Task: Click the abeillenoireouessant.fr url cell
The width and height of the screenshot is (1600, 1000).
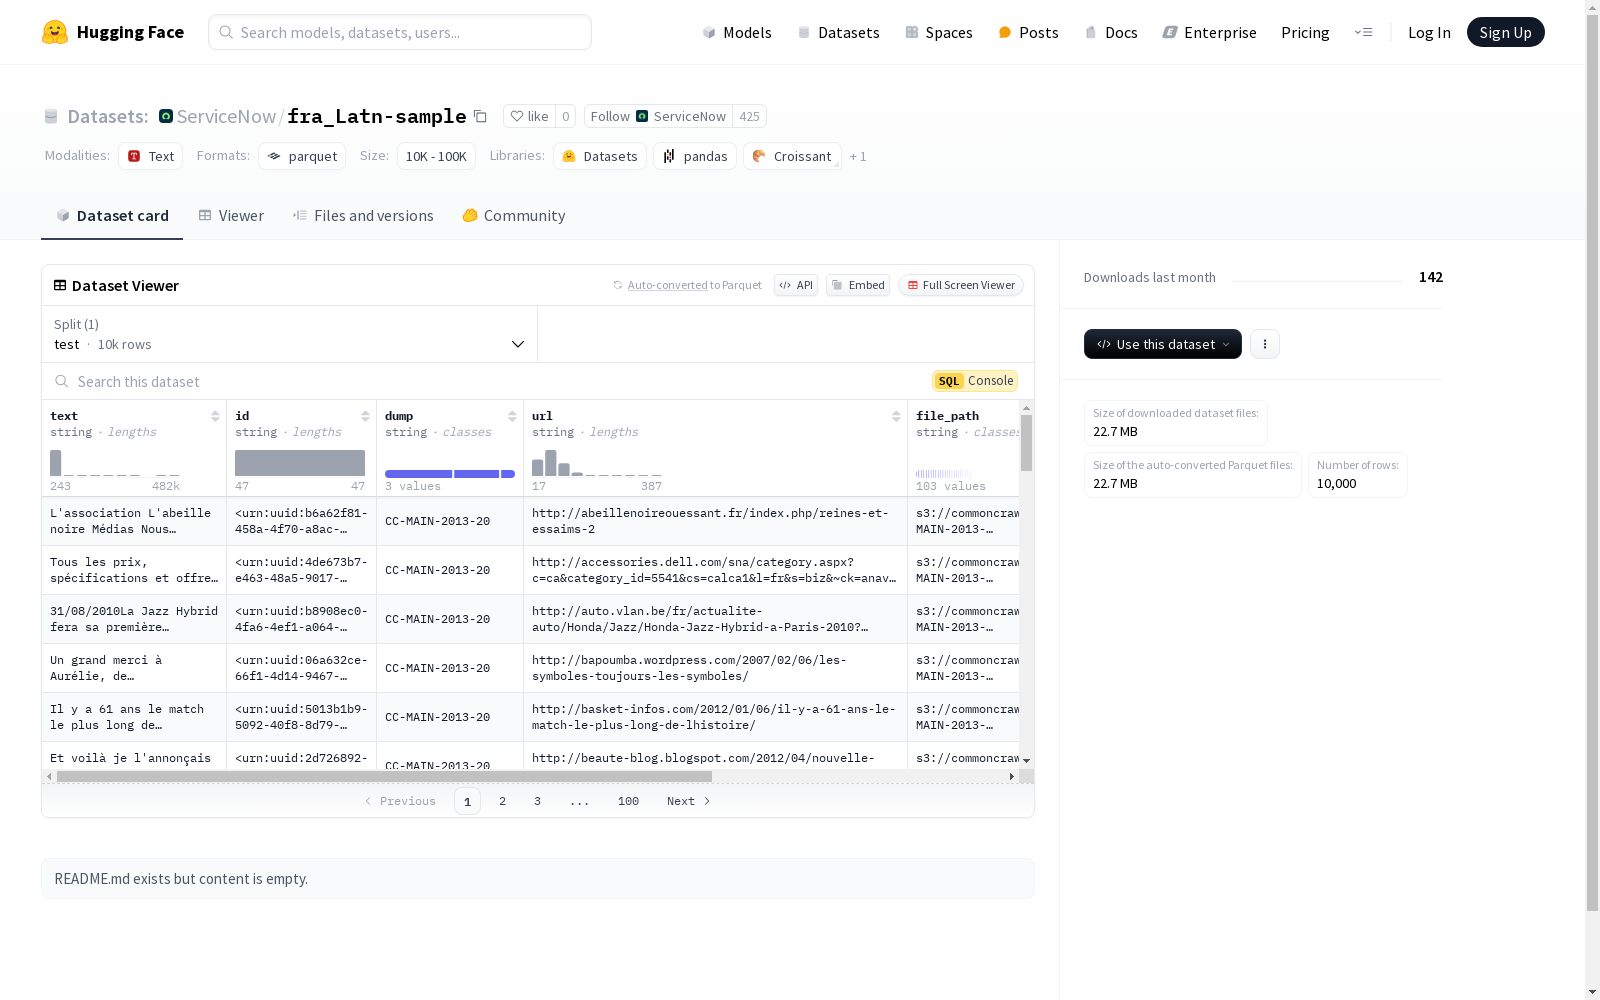Action: click(715, 521)
